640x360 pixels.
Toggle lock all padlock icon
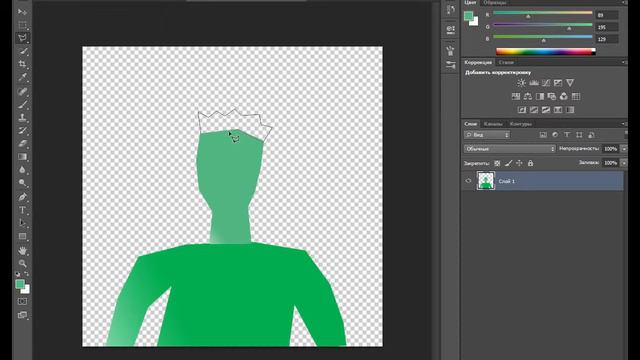coord(530,163)
